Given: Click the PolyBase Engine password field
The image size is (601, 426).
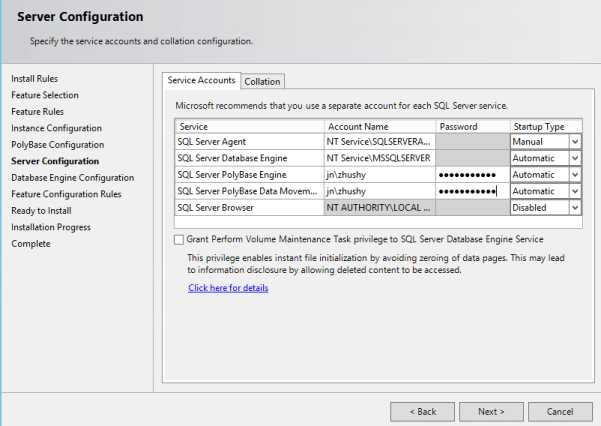Looking at the screenshot, I should pos(471,175).
